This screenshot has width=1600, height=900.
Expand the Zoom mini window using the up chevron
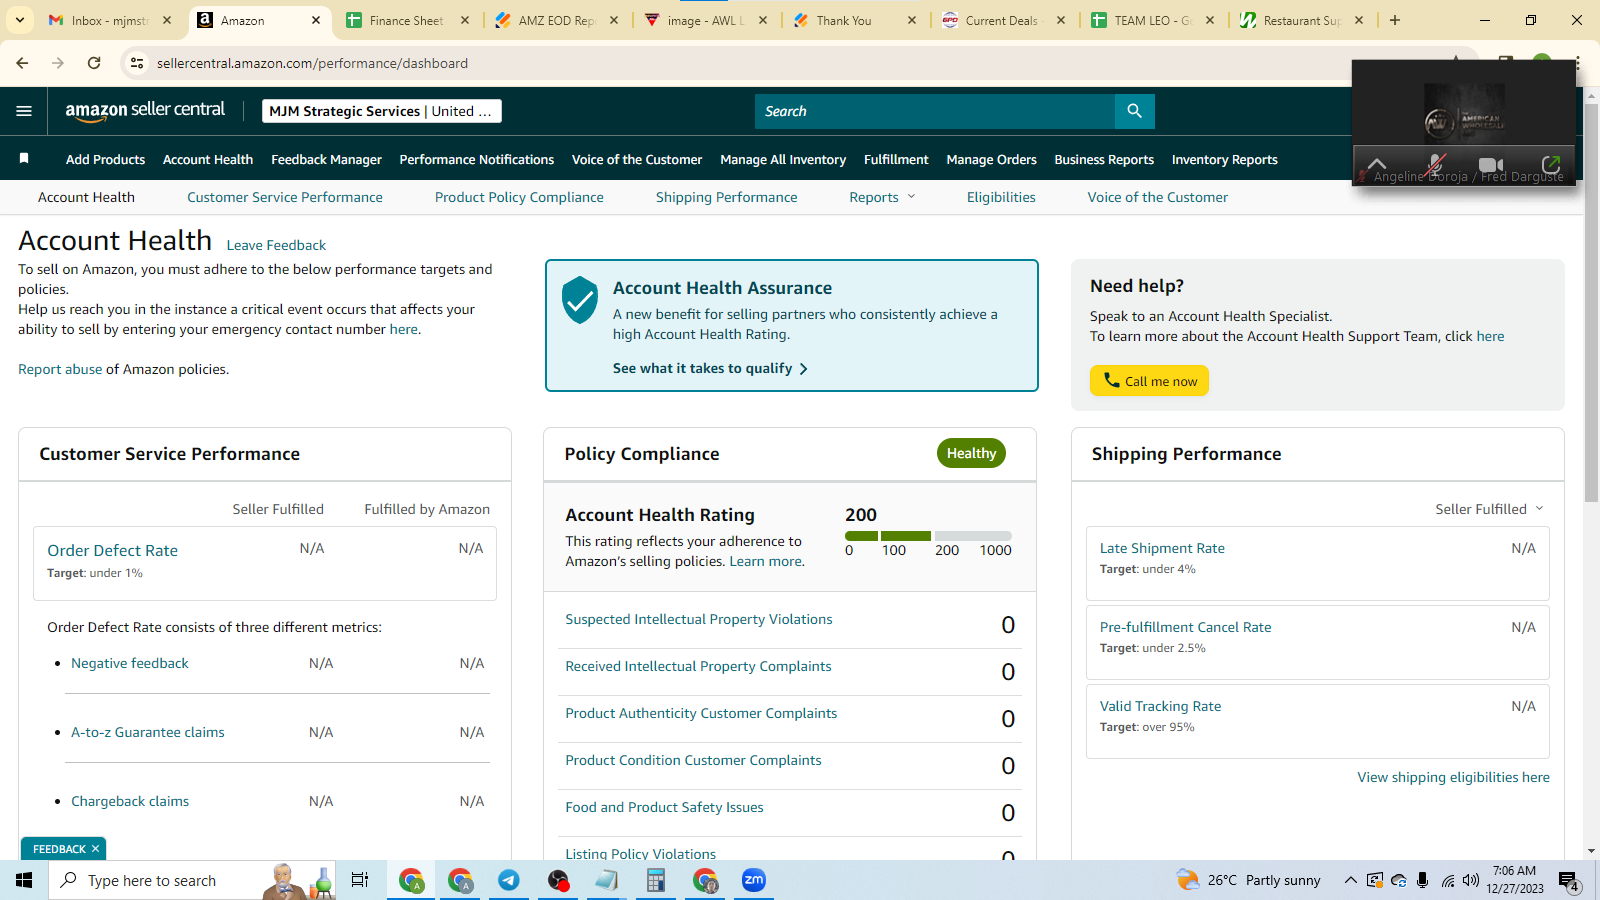pyautogui.click(x=1377, y=164)
